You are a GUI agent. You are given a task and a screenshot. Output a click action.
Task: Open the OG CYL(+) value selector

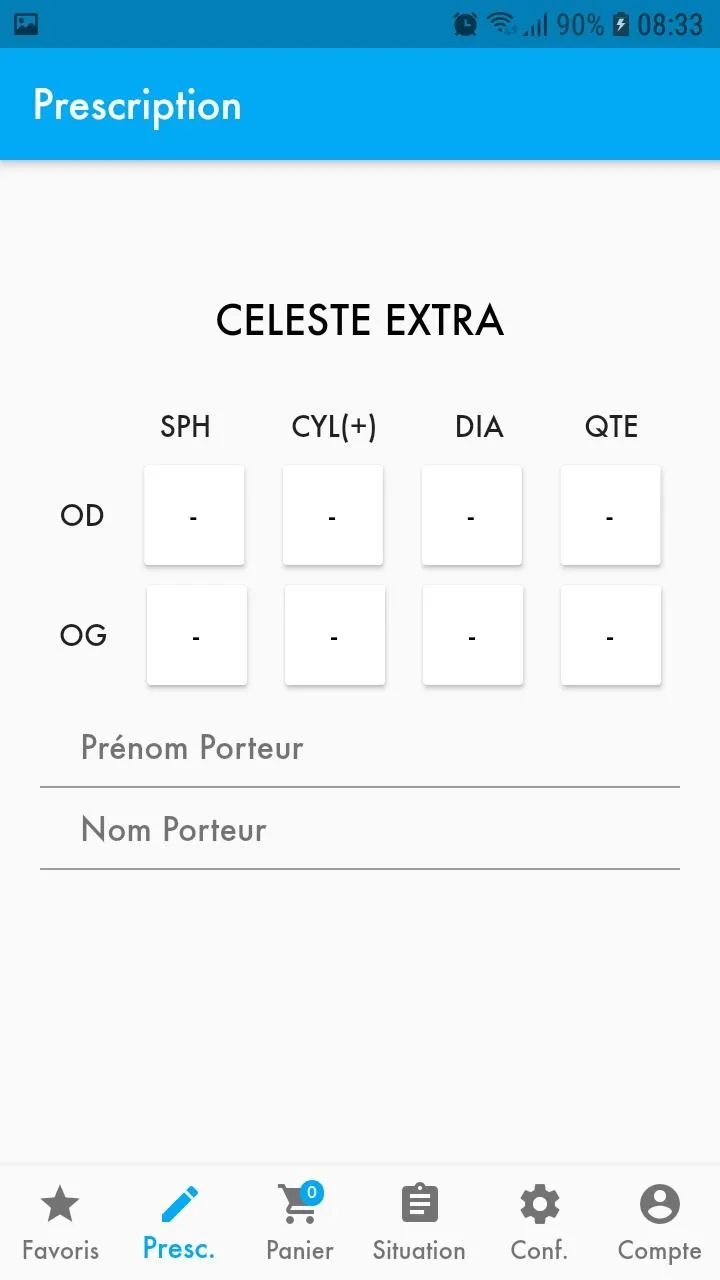334,635
